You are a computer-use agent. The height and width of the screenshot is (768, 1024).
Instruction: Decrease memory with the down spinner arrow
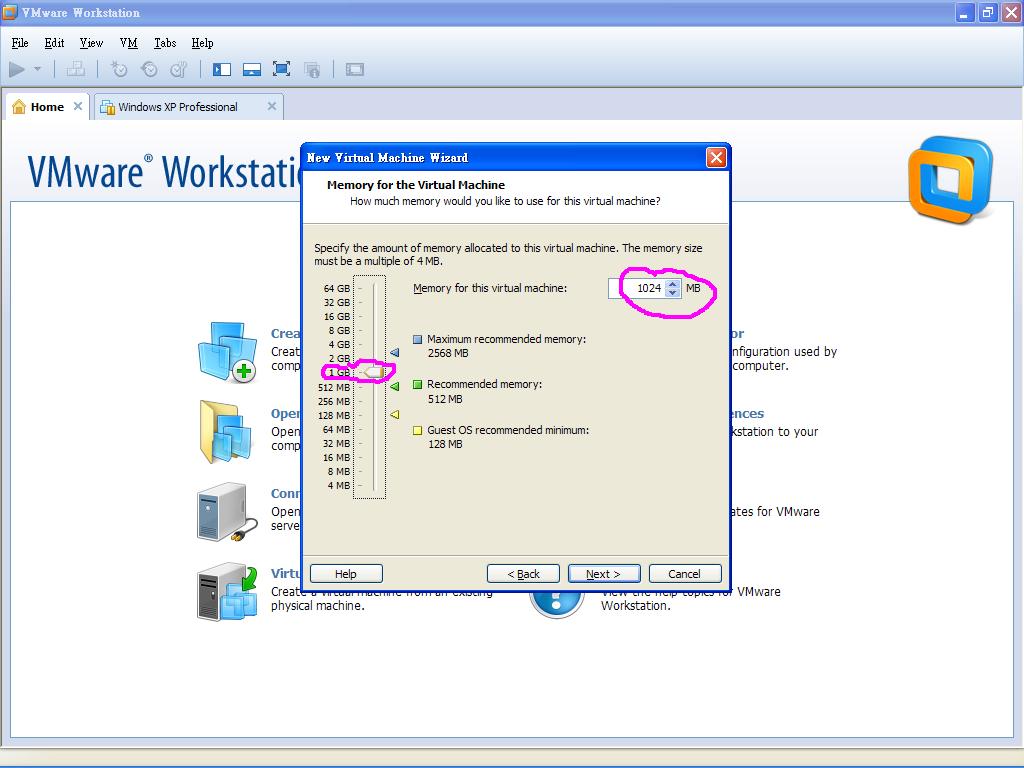673,293
